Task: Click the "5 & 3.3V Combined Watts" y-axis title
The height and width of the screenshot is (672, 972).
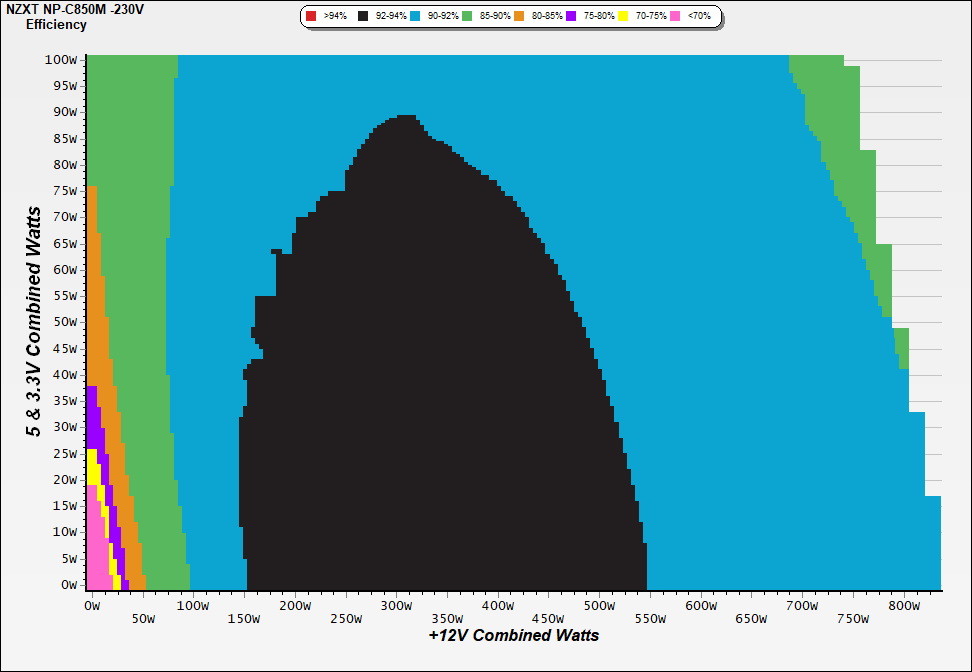Action: (x=34, y=321)
